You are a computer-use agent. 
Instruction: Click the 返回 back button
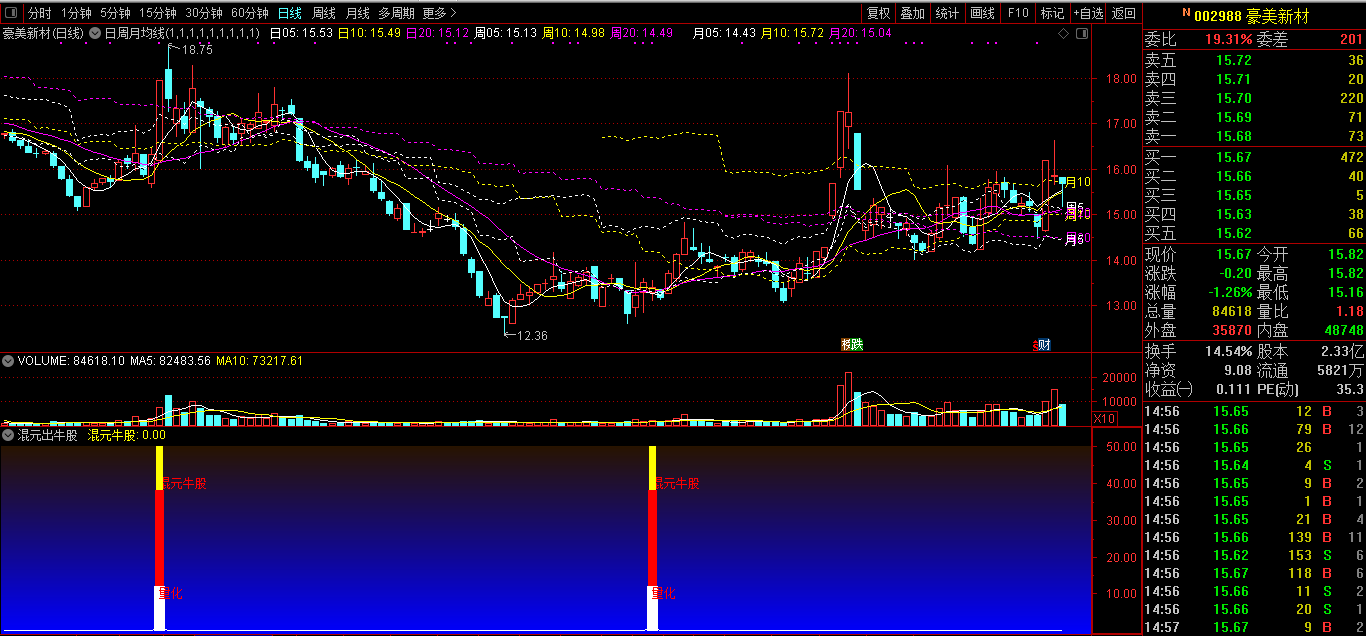coord(1124,13)
